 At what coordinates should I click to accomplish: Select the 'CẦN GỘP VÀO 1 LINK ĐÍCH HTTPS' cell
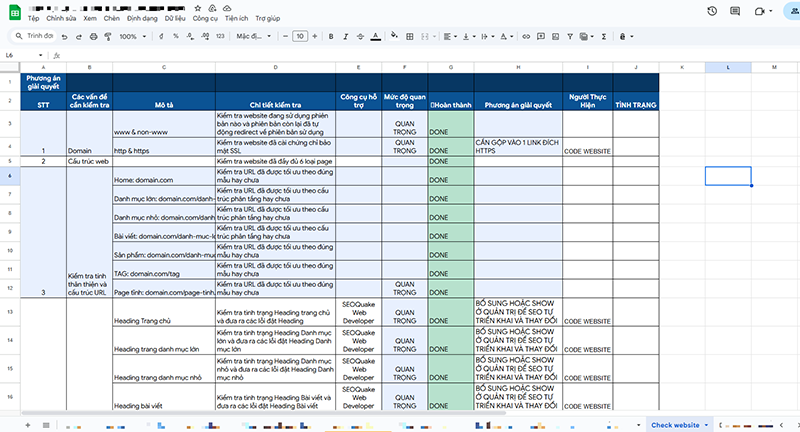(518, 146)
